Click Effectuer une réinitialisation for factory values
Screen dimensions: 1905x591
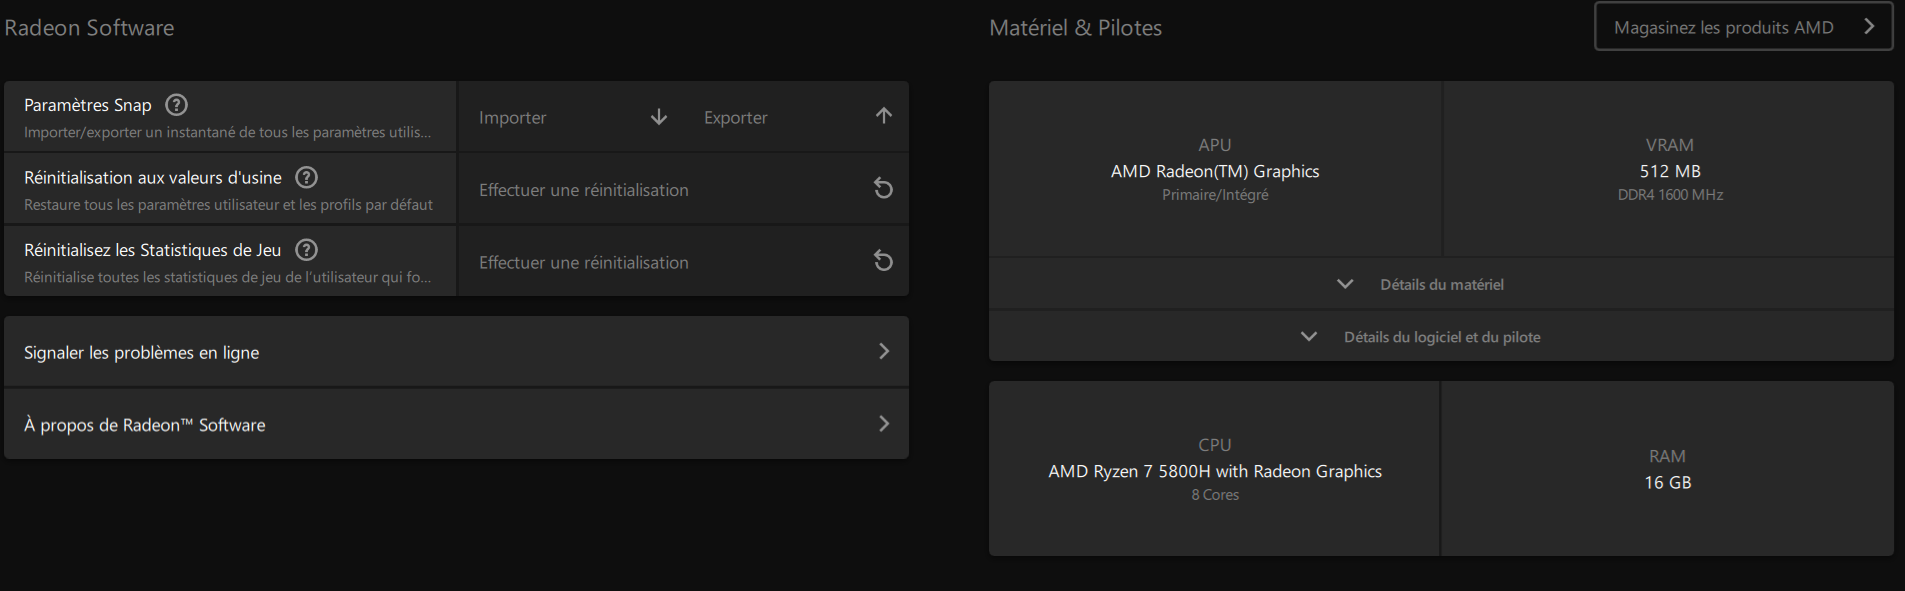coord(584,190)
